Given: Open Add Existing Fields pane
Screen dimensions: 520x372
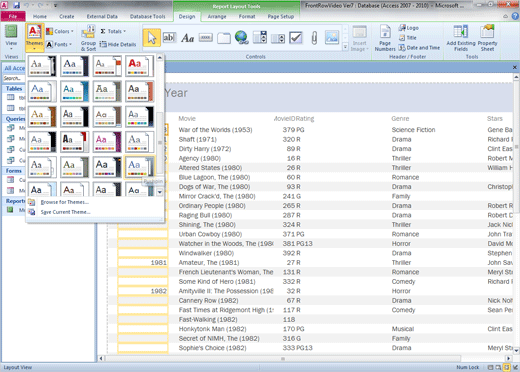Looking at the screenshot, I should pos(461,38).
